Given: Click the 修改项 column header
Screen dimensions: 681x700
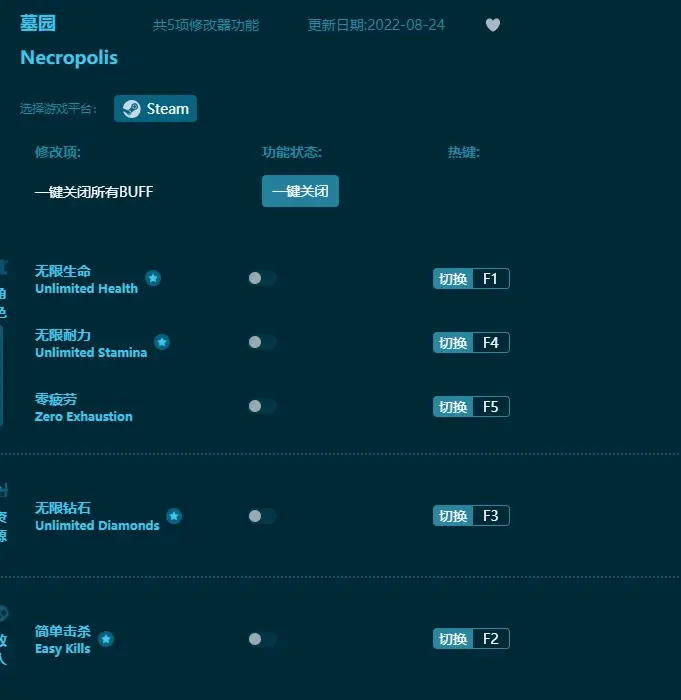Looking at the screenshot, I should (58, 152).
